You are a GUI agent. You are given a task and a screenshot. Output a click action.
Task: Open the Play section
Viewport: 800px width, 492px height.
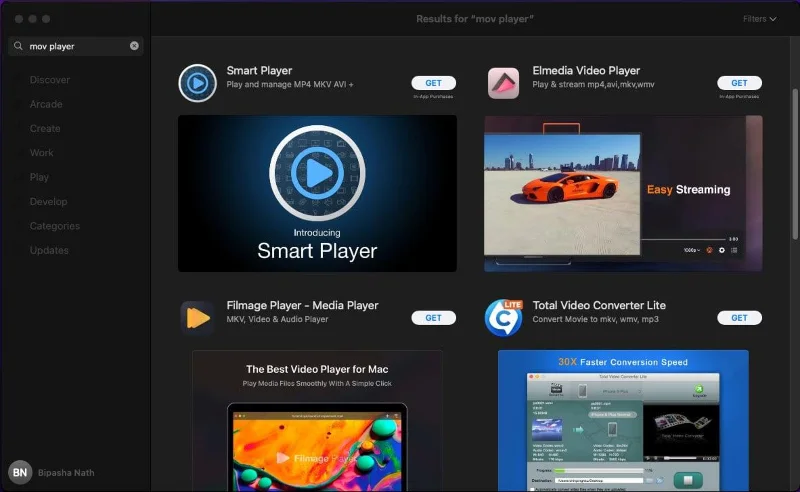[39, 177]
